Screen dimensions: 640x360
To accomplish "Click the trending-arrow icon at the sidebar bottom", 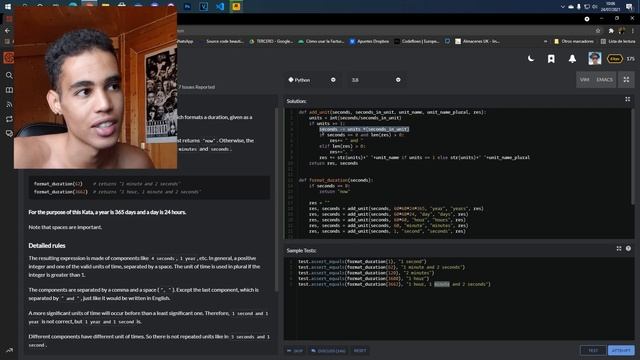I will pyautogui.click(x=9, y=350).
